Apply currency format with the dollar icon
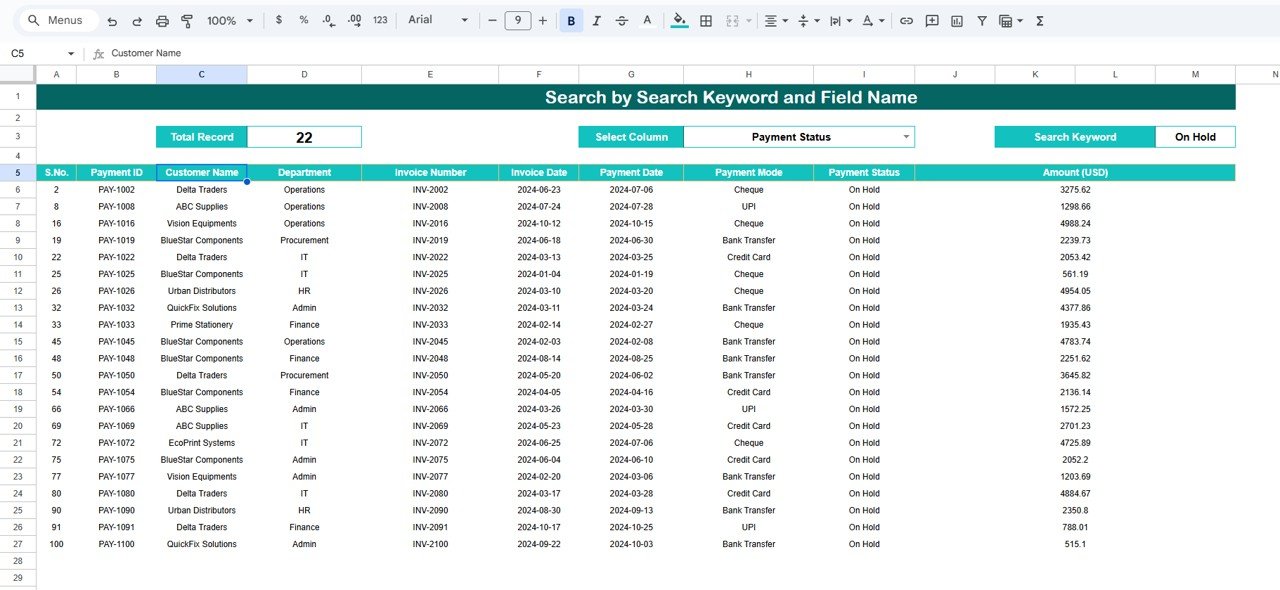 click(279, 19)
